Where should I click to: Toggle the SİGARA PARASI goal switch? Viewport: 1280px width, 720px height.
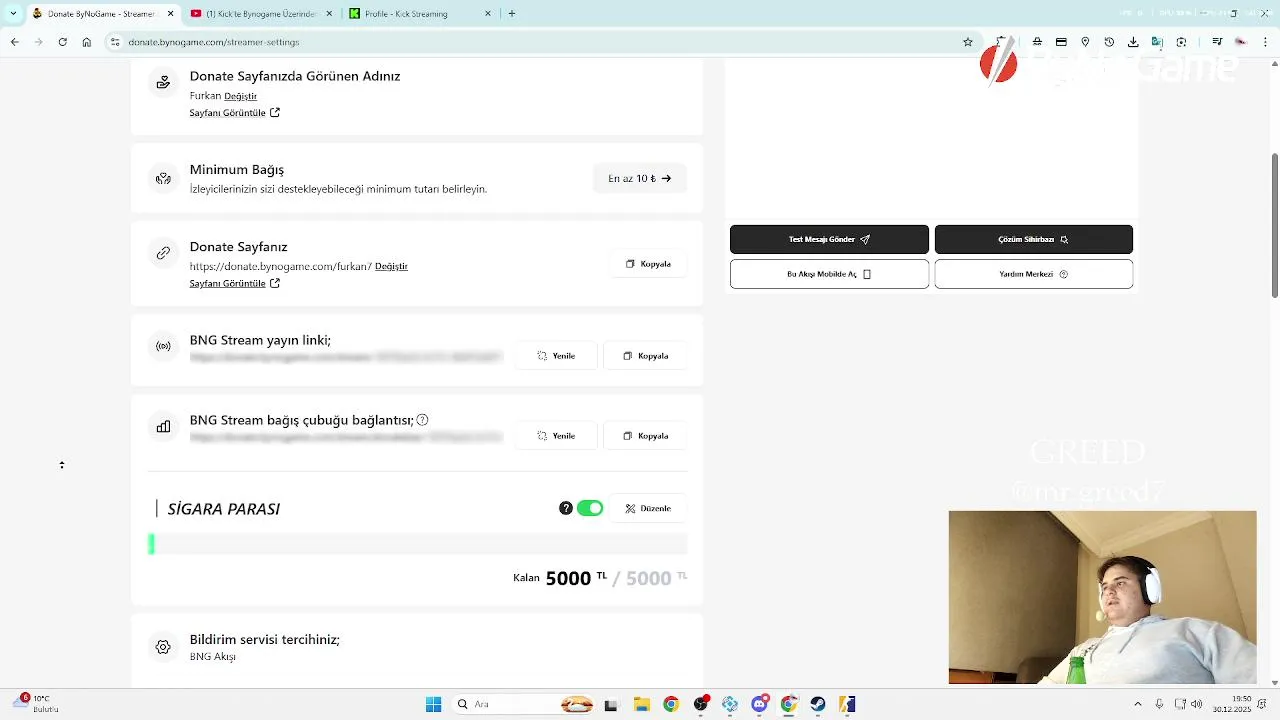pos(590,508)
